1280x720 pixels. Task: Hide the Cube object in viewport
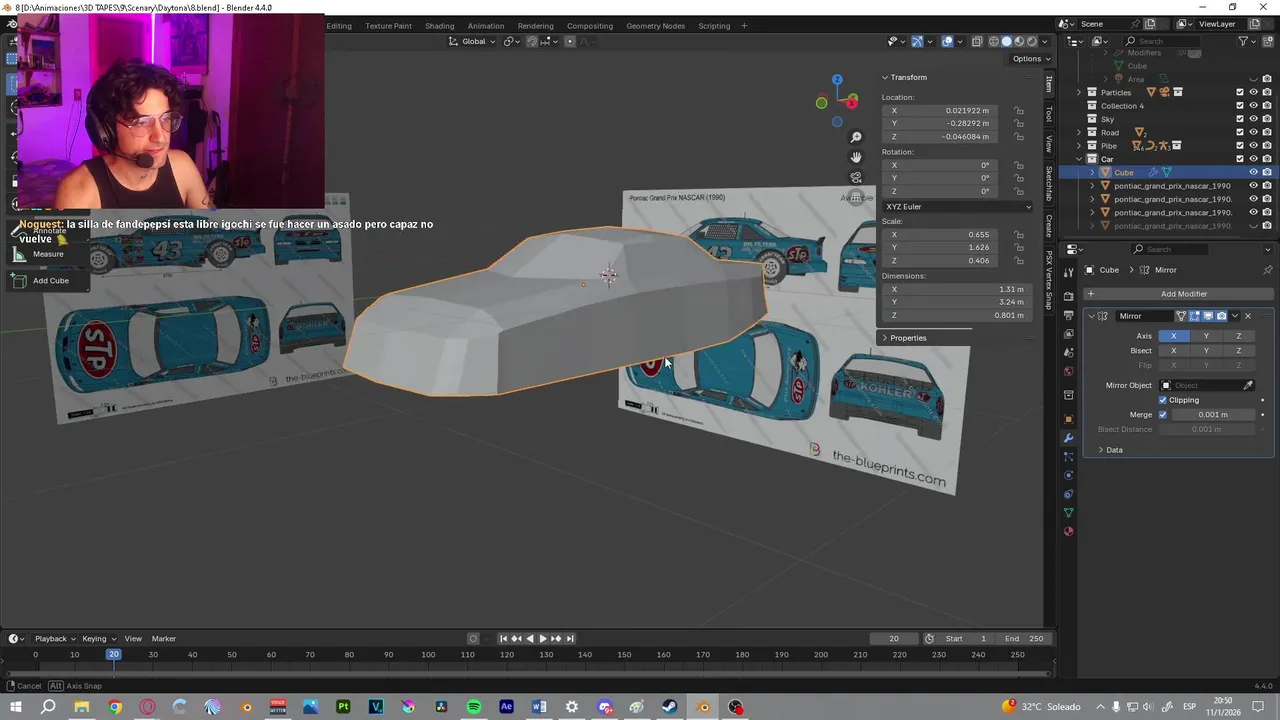1254,172
